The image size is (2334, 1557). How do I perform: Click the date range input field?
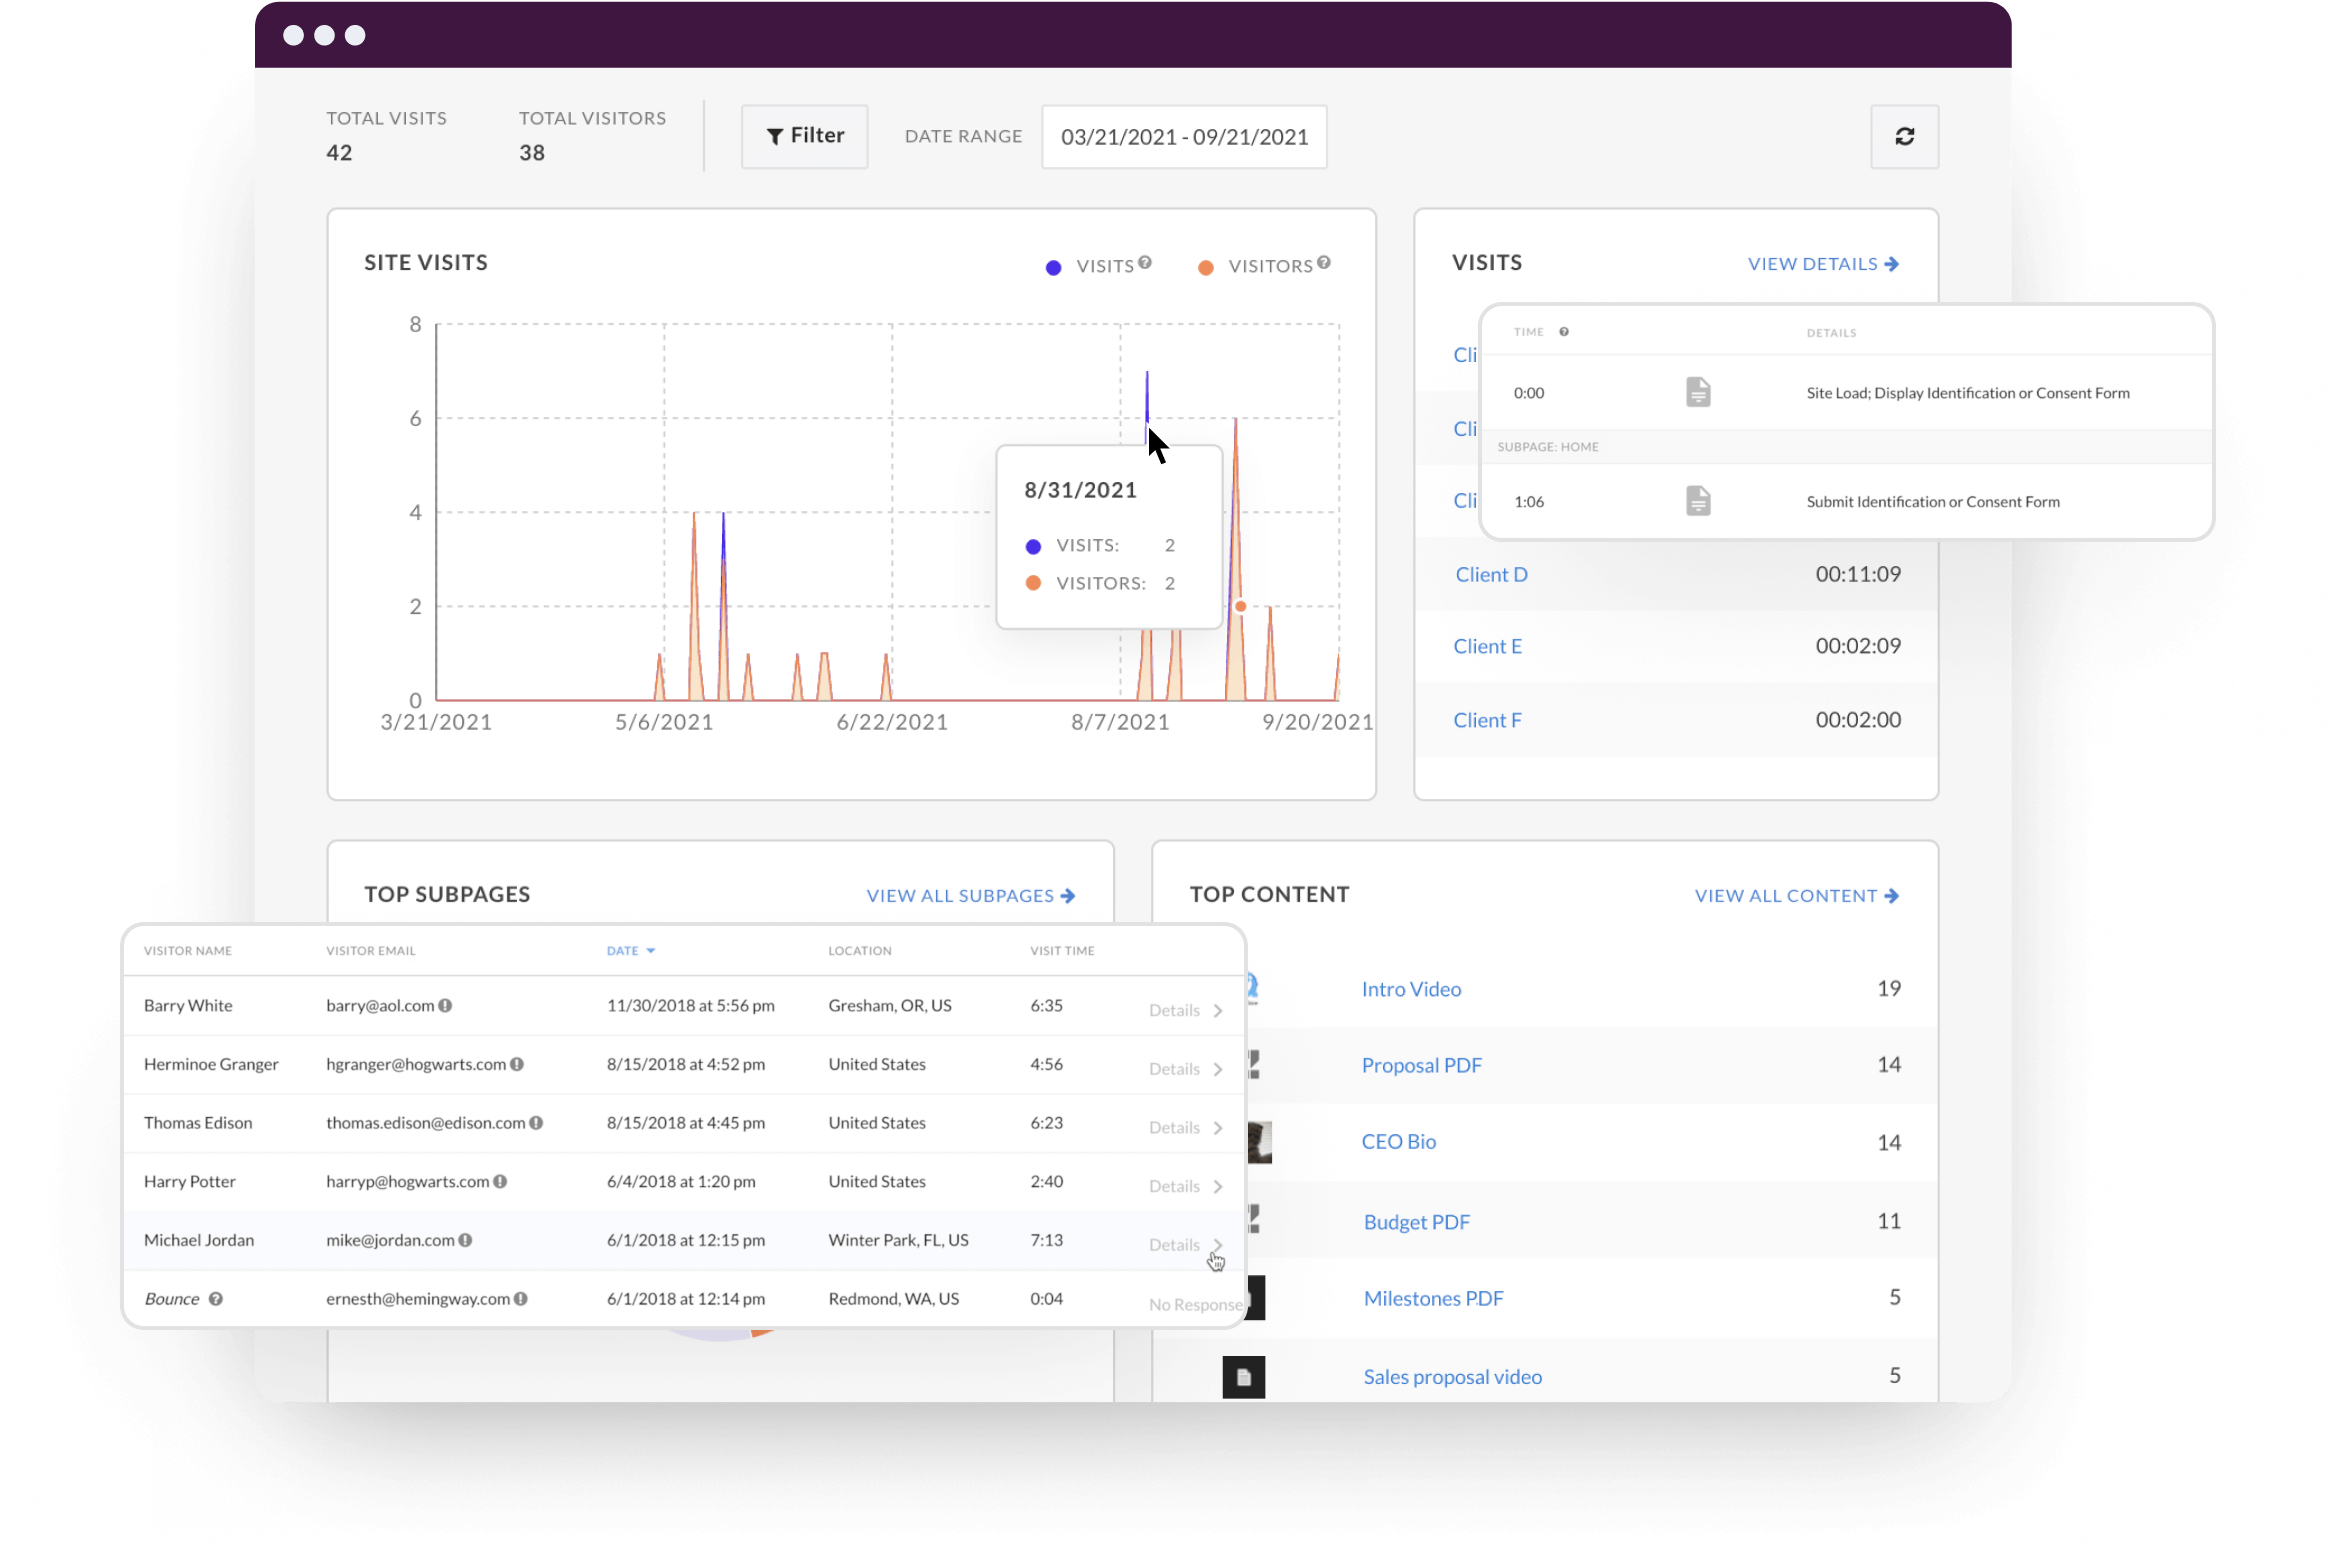1184,137
